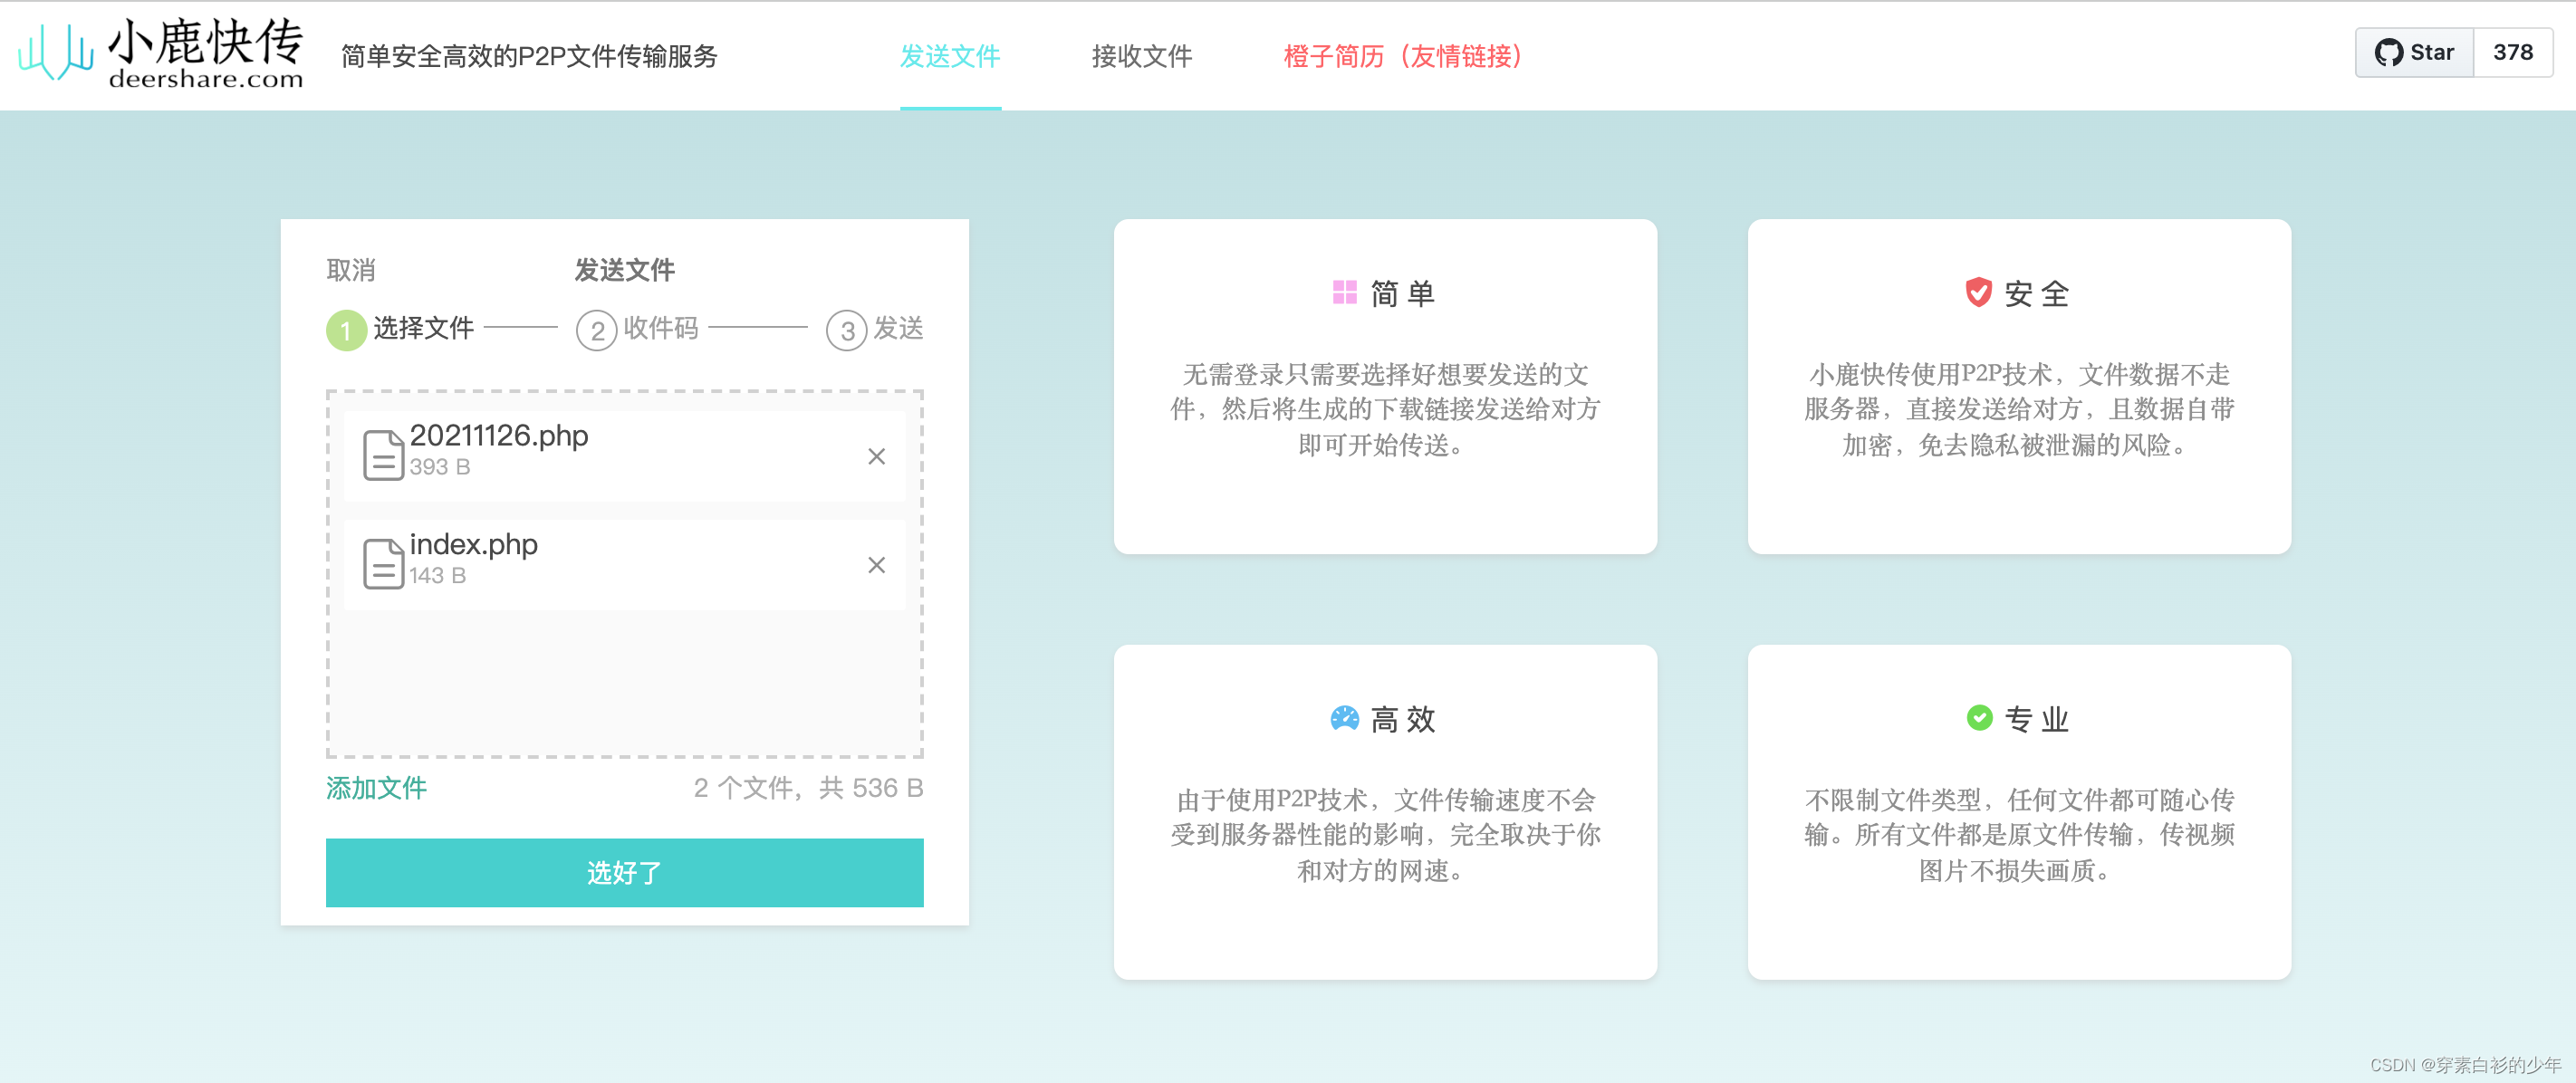Click the 选择文件 step label
The width and height of the screenshot is (2576, 1083).
click(423, 328)
